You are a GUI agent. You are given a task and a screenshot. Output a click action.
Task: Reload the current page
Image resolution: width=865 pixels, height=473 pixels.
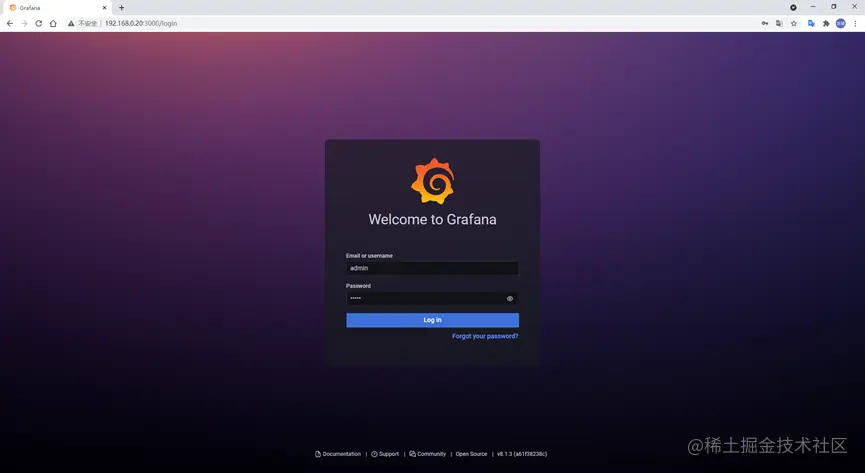39,23
